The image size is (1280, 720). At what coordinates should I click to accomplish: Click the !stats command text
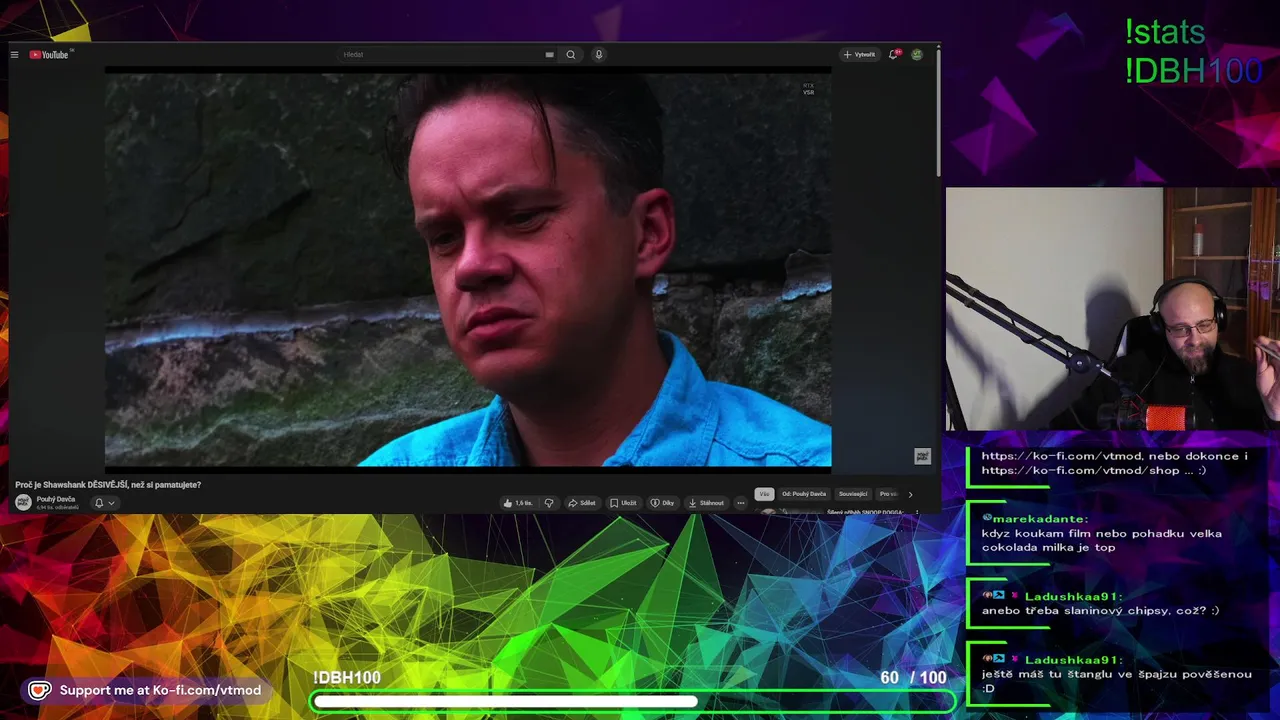point(1165,33)
